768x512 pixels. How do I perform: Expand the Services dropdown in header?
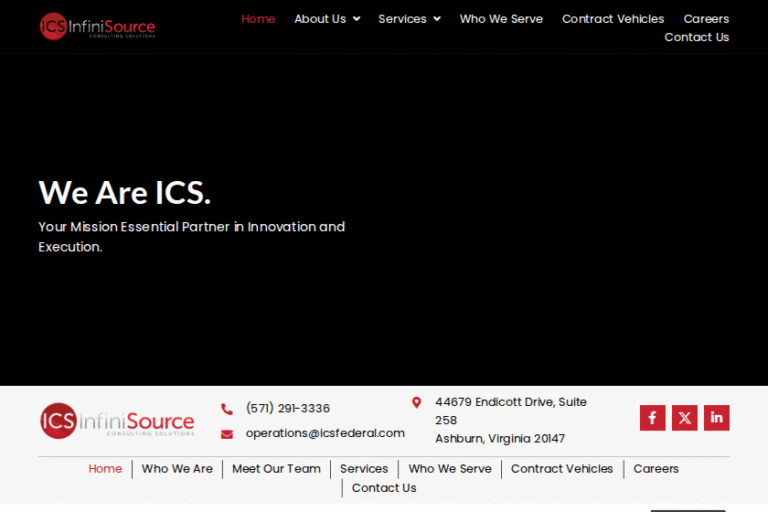click(x=409, y=19)
